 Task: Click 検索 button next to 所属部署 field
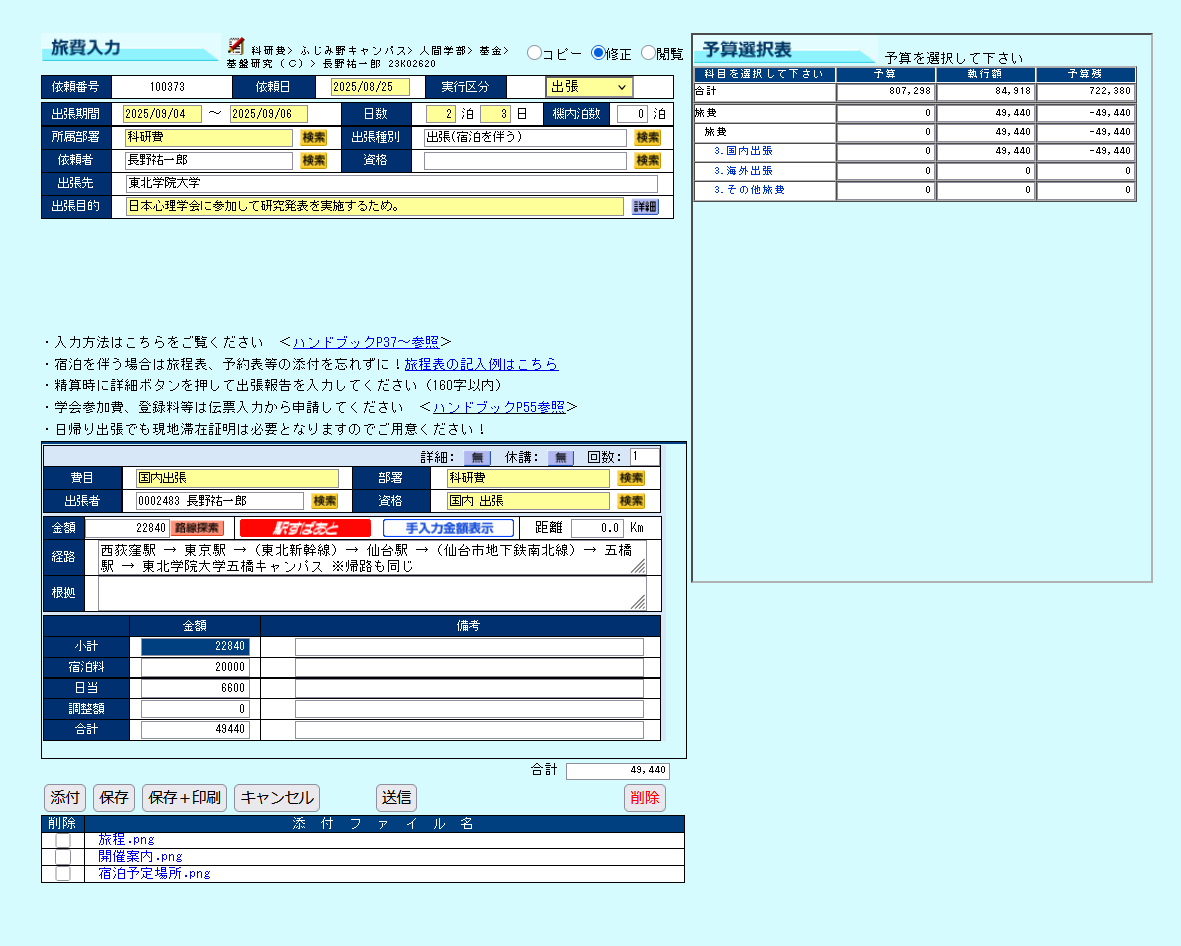(313, 138)
